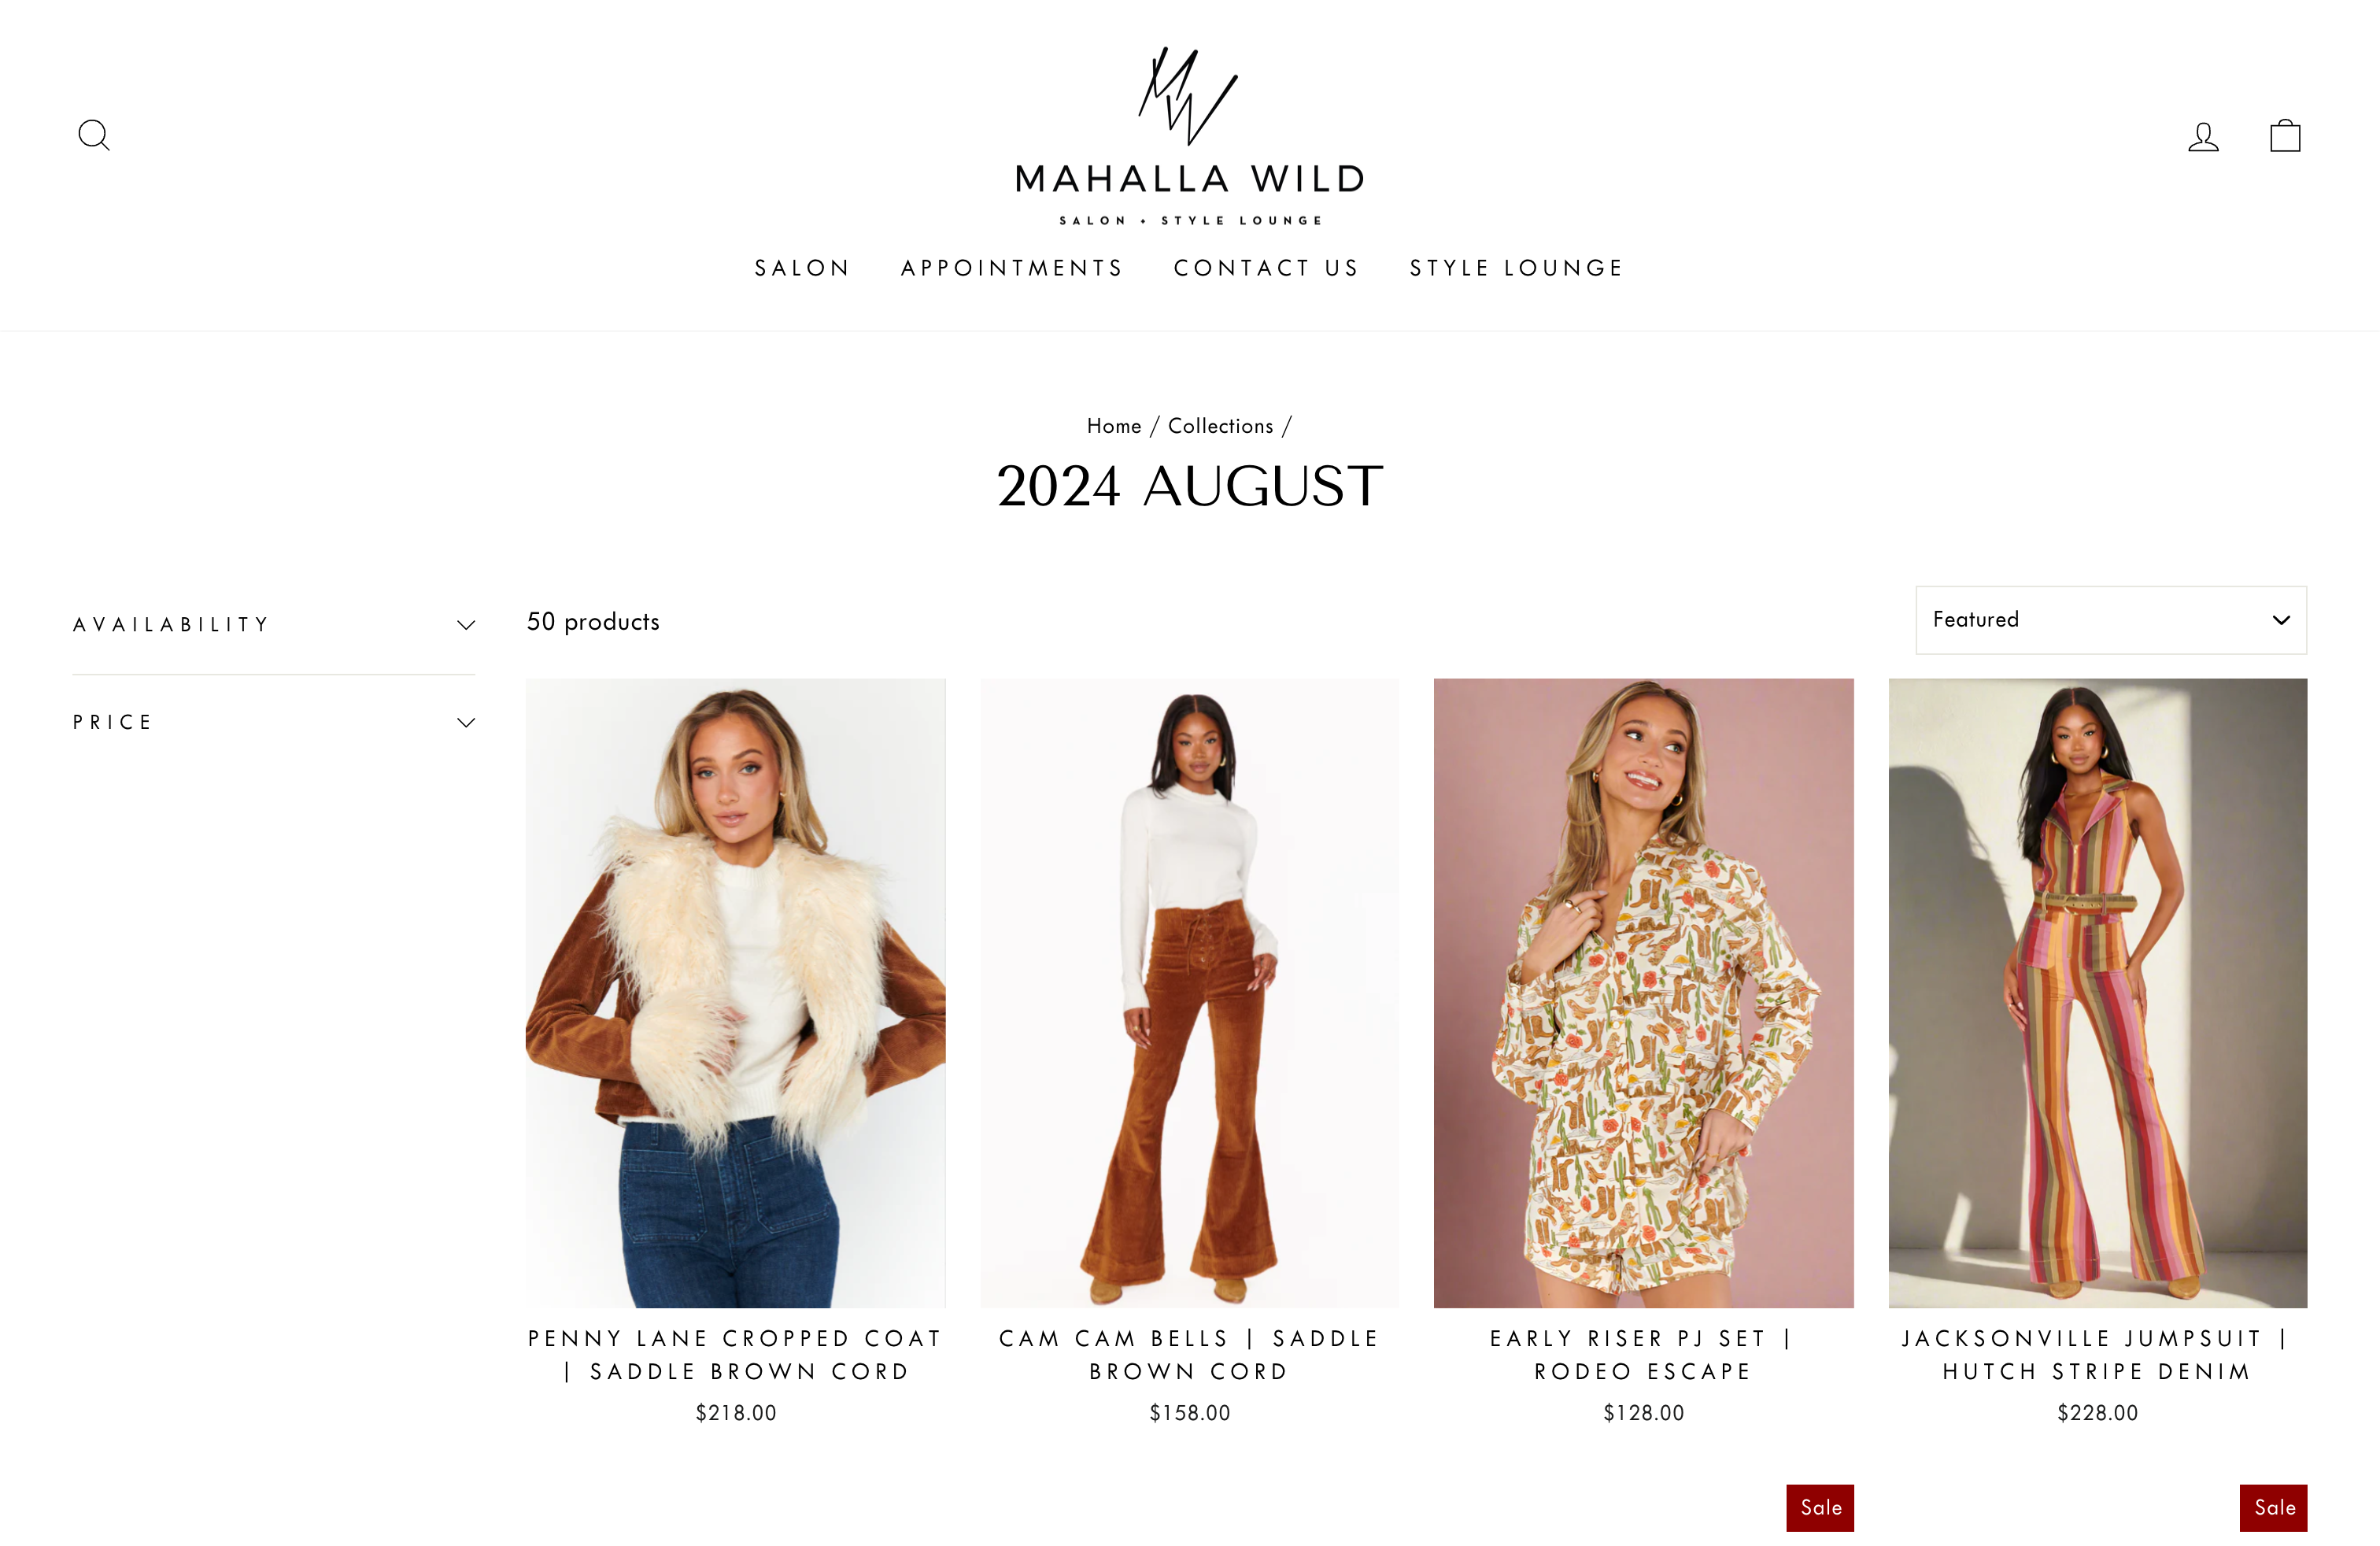
Task: View the Cam Cam Bells pants photo
Action: pos(1189,993)
